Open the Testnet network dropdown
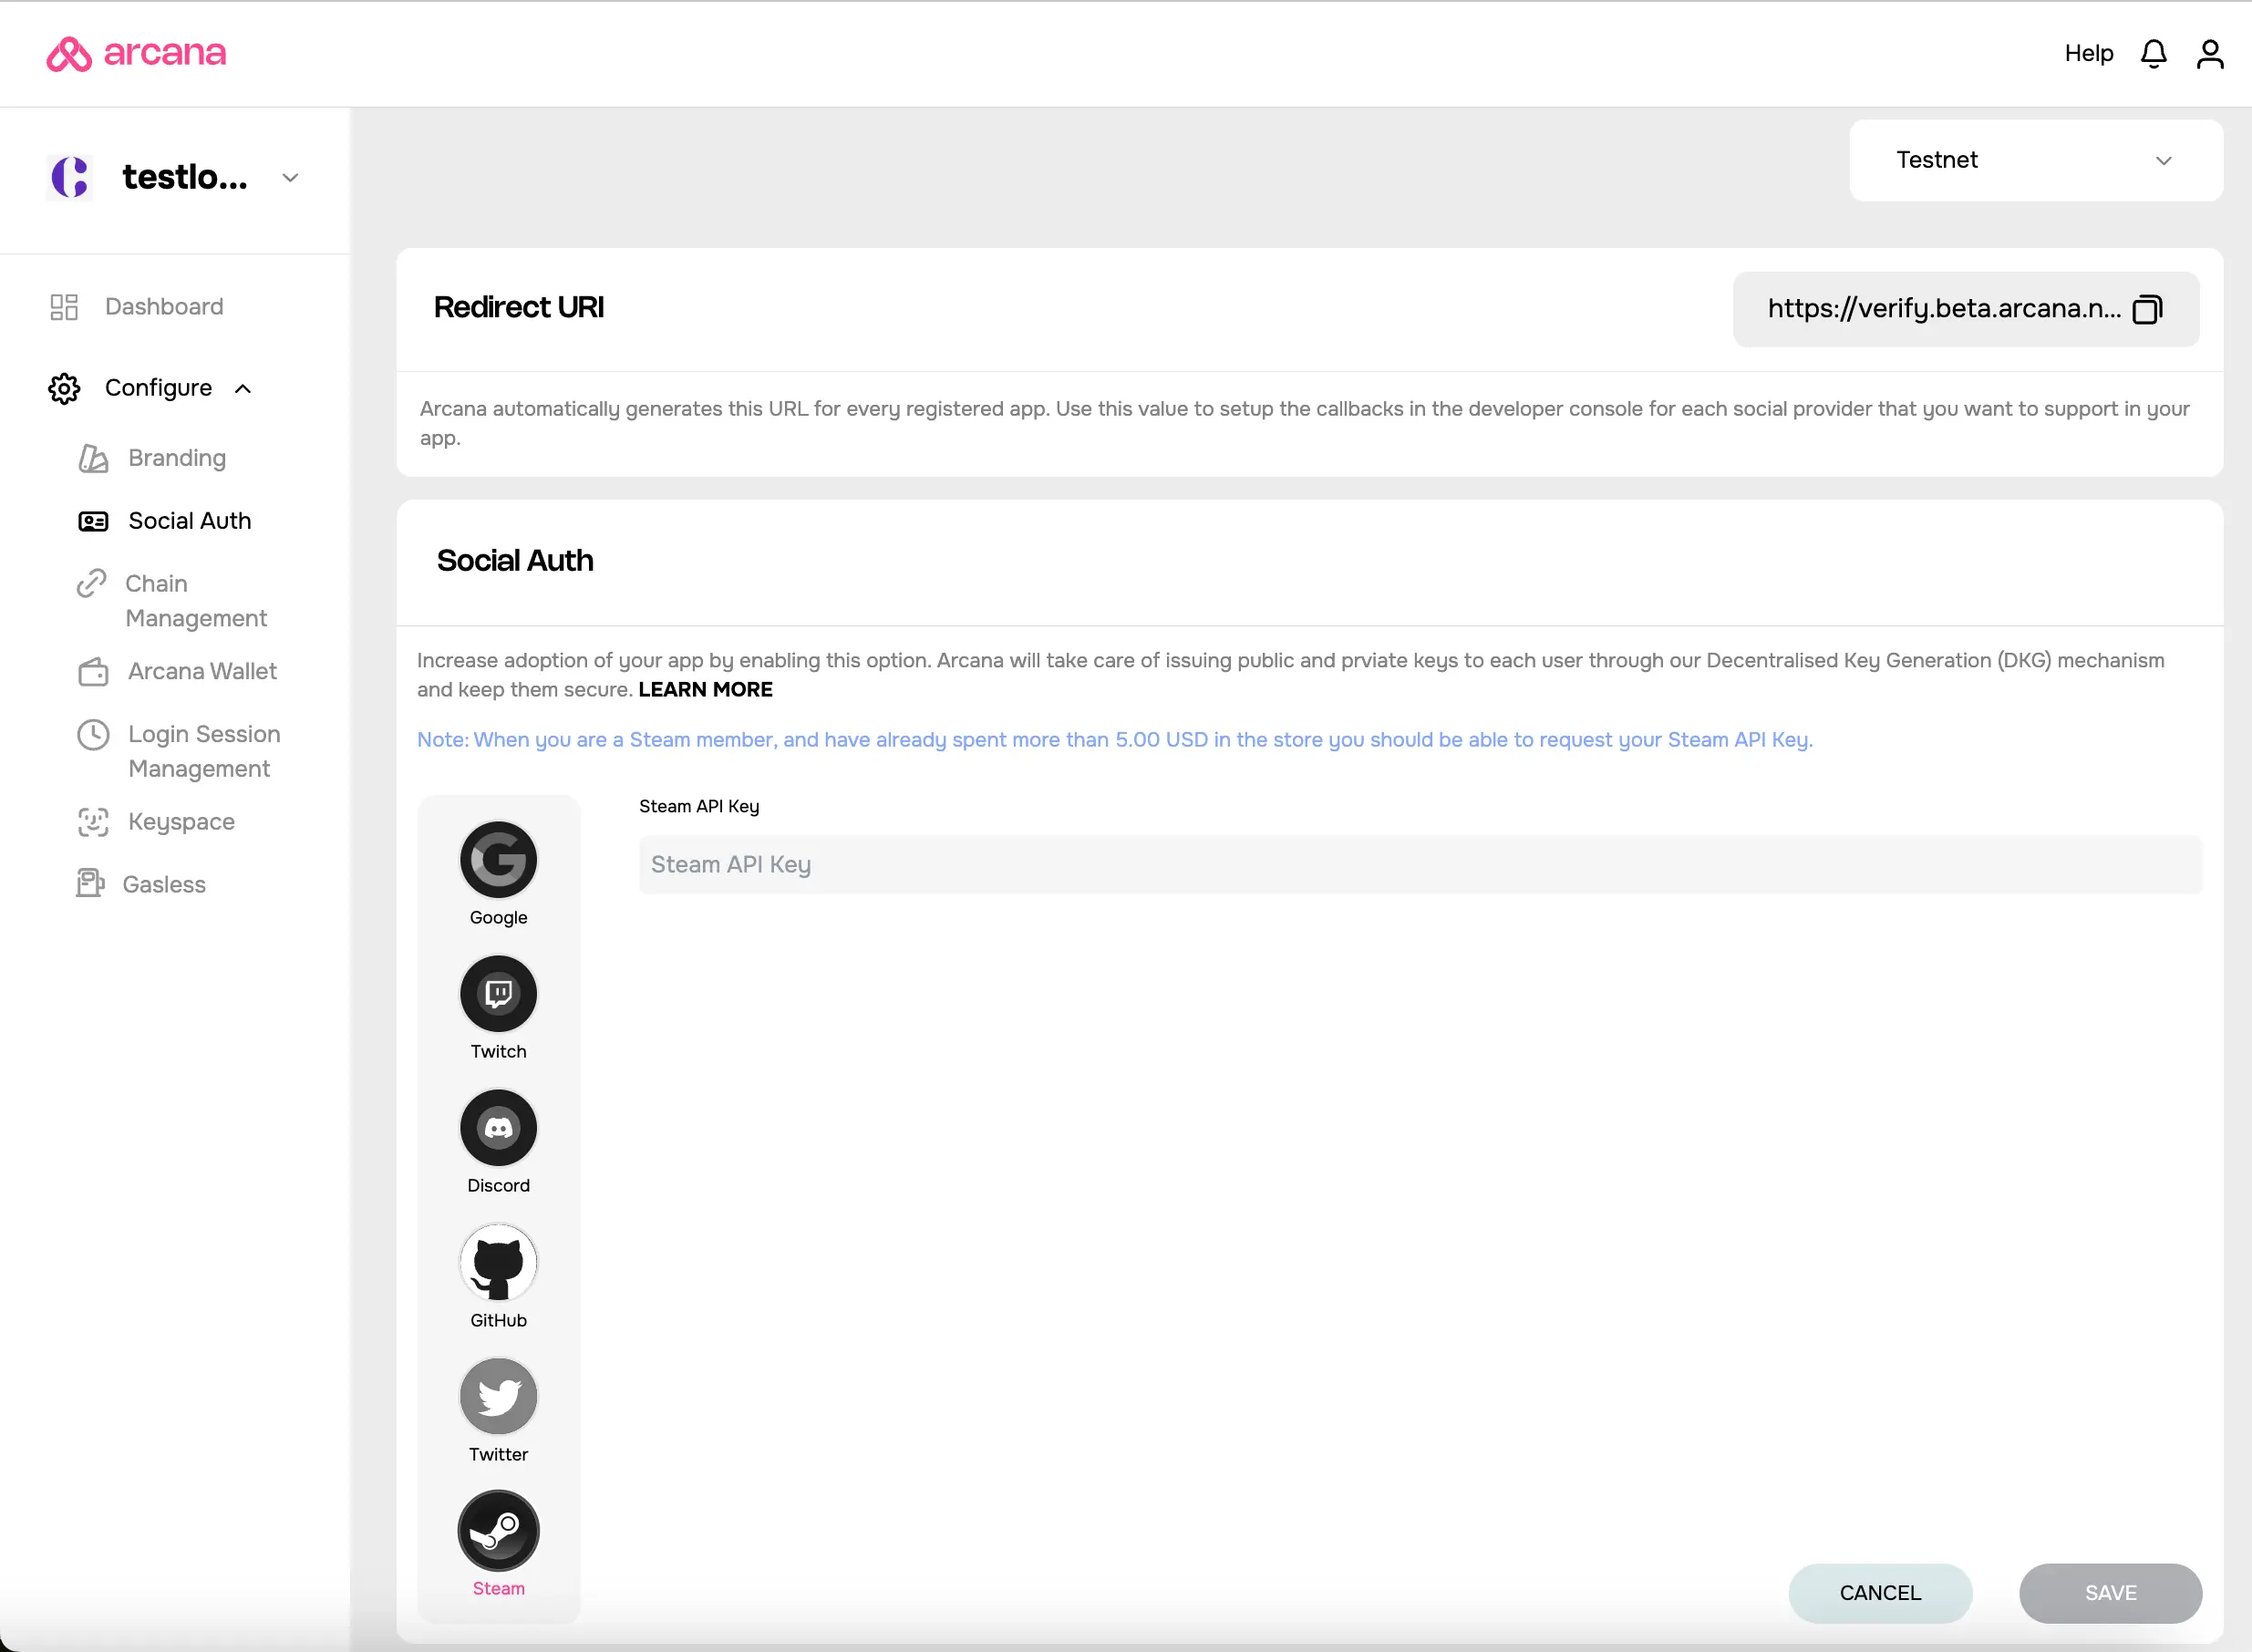The image size is (2252, 1652). (2035, 161)
